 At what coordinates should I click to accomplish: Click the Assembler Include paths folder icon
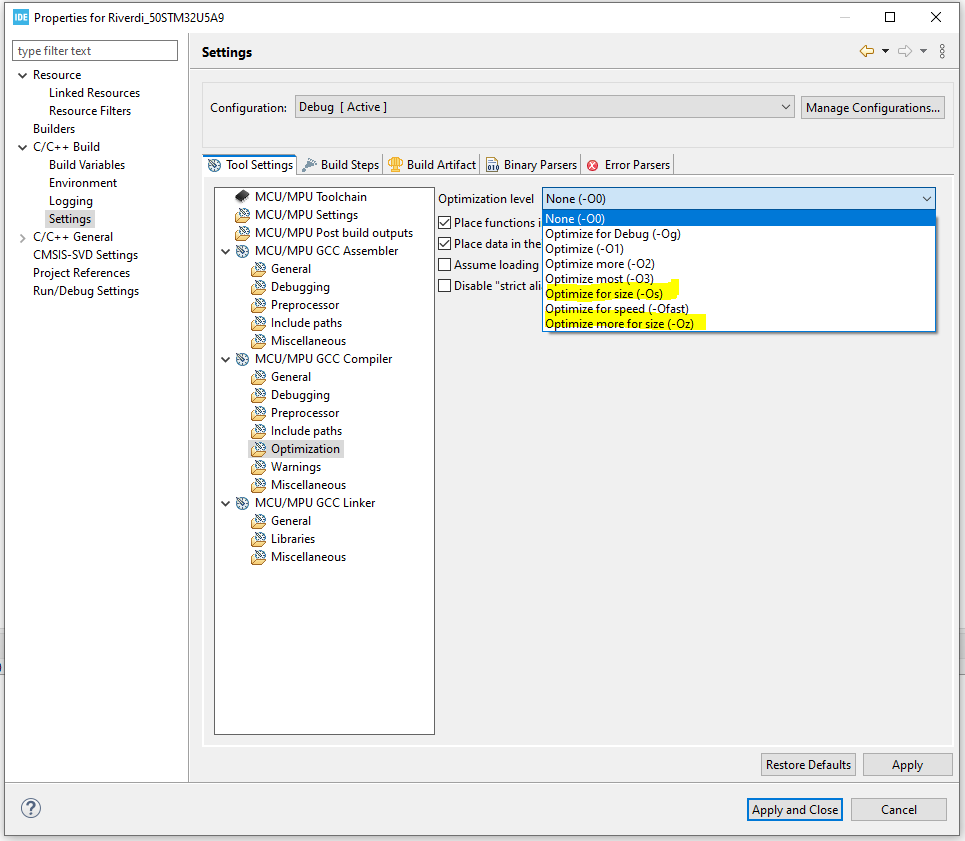[258, 322]
